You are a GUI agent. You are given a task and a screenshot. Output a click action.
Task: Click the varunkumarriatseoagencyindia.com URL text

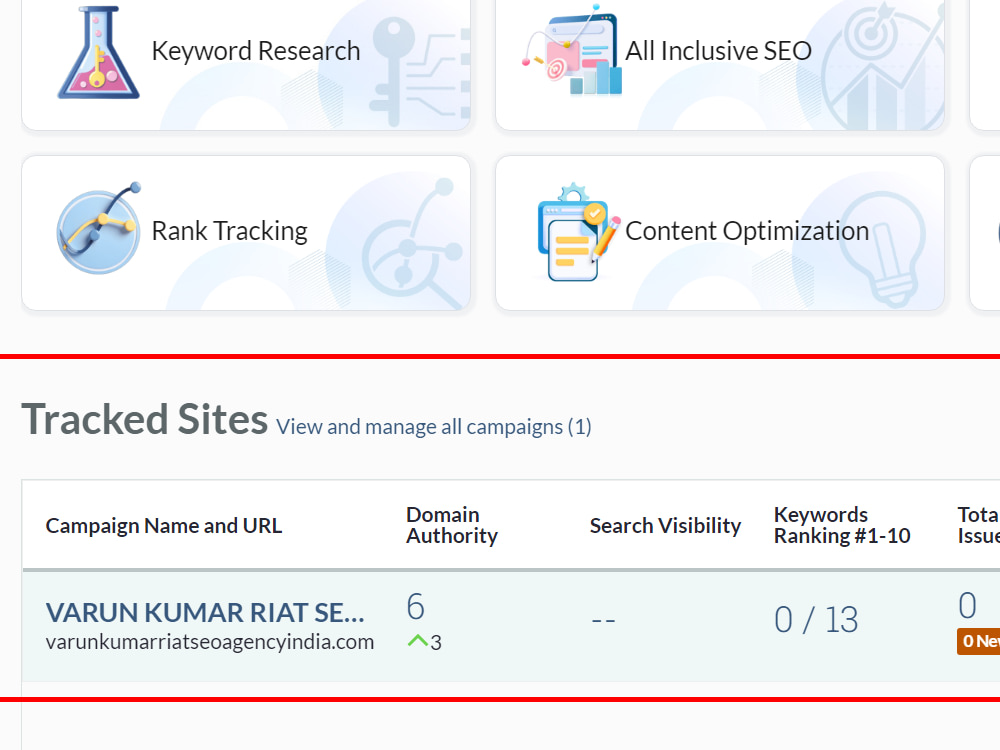210,642
